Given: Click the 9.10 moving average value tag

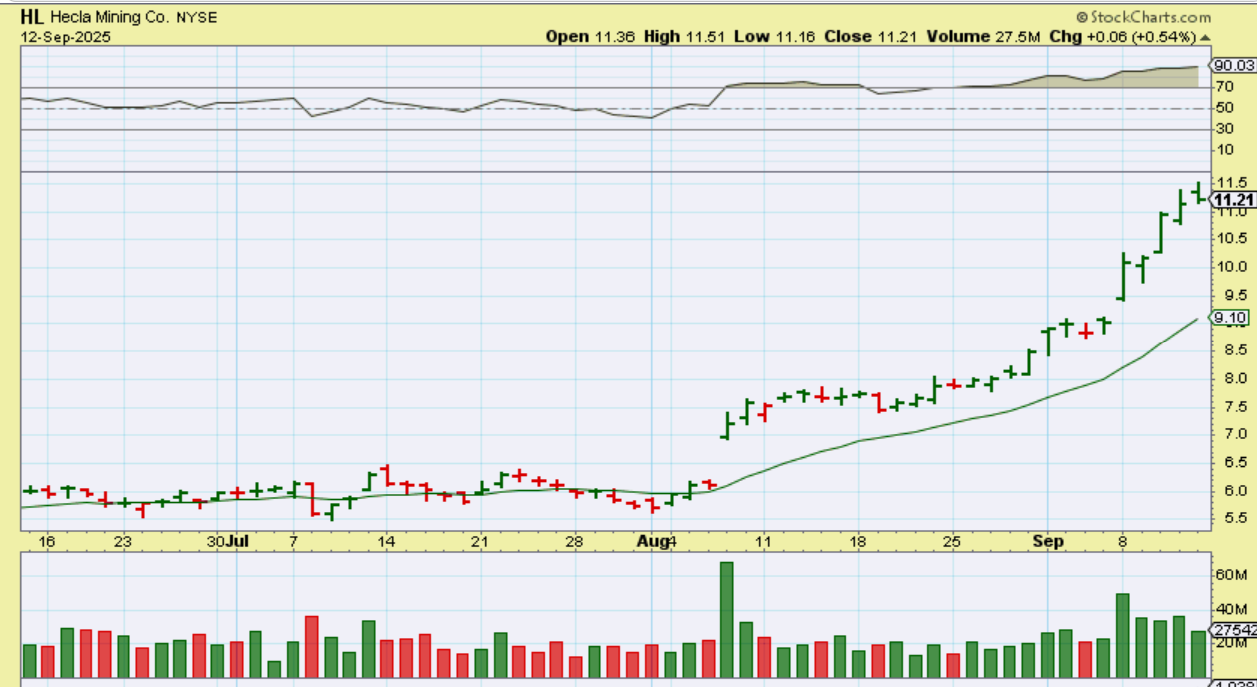Looking at the screenshot, I should point(1230,318).
